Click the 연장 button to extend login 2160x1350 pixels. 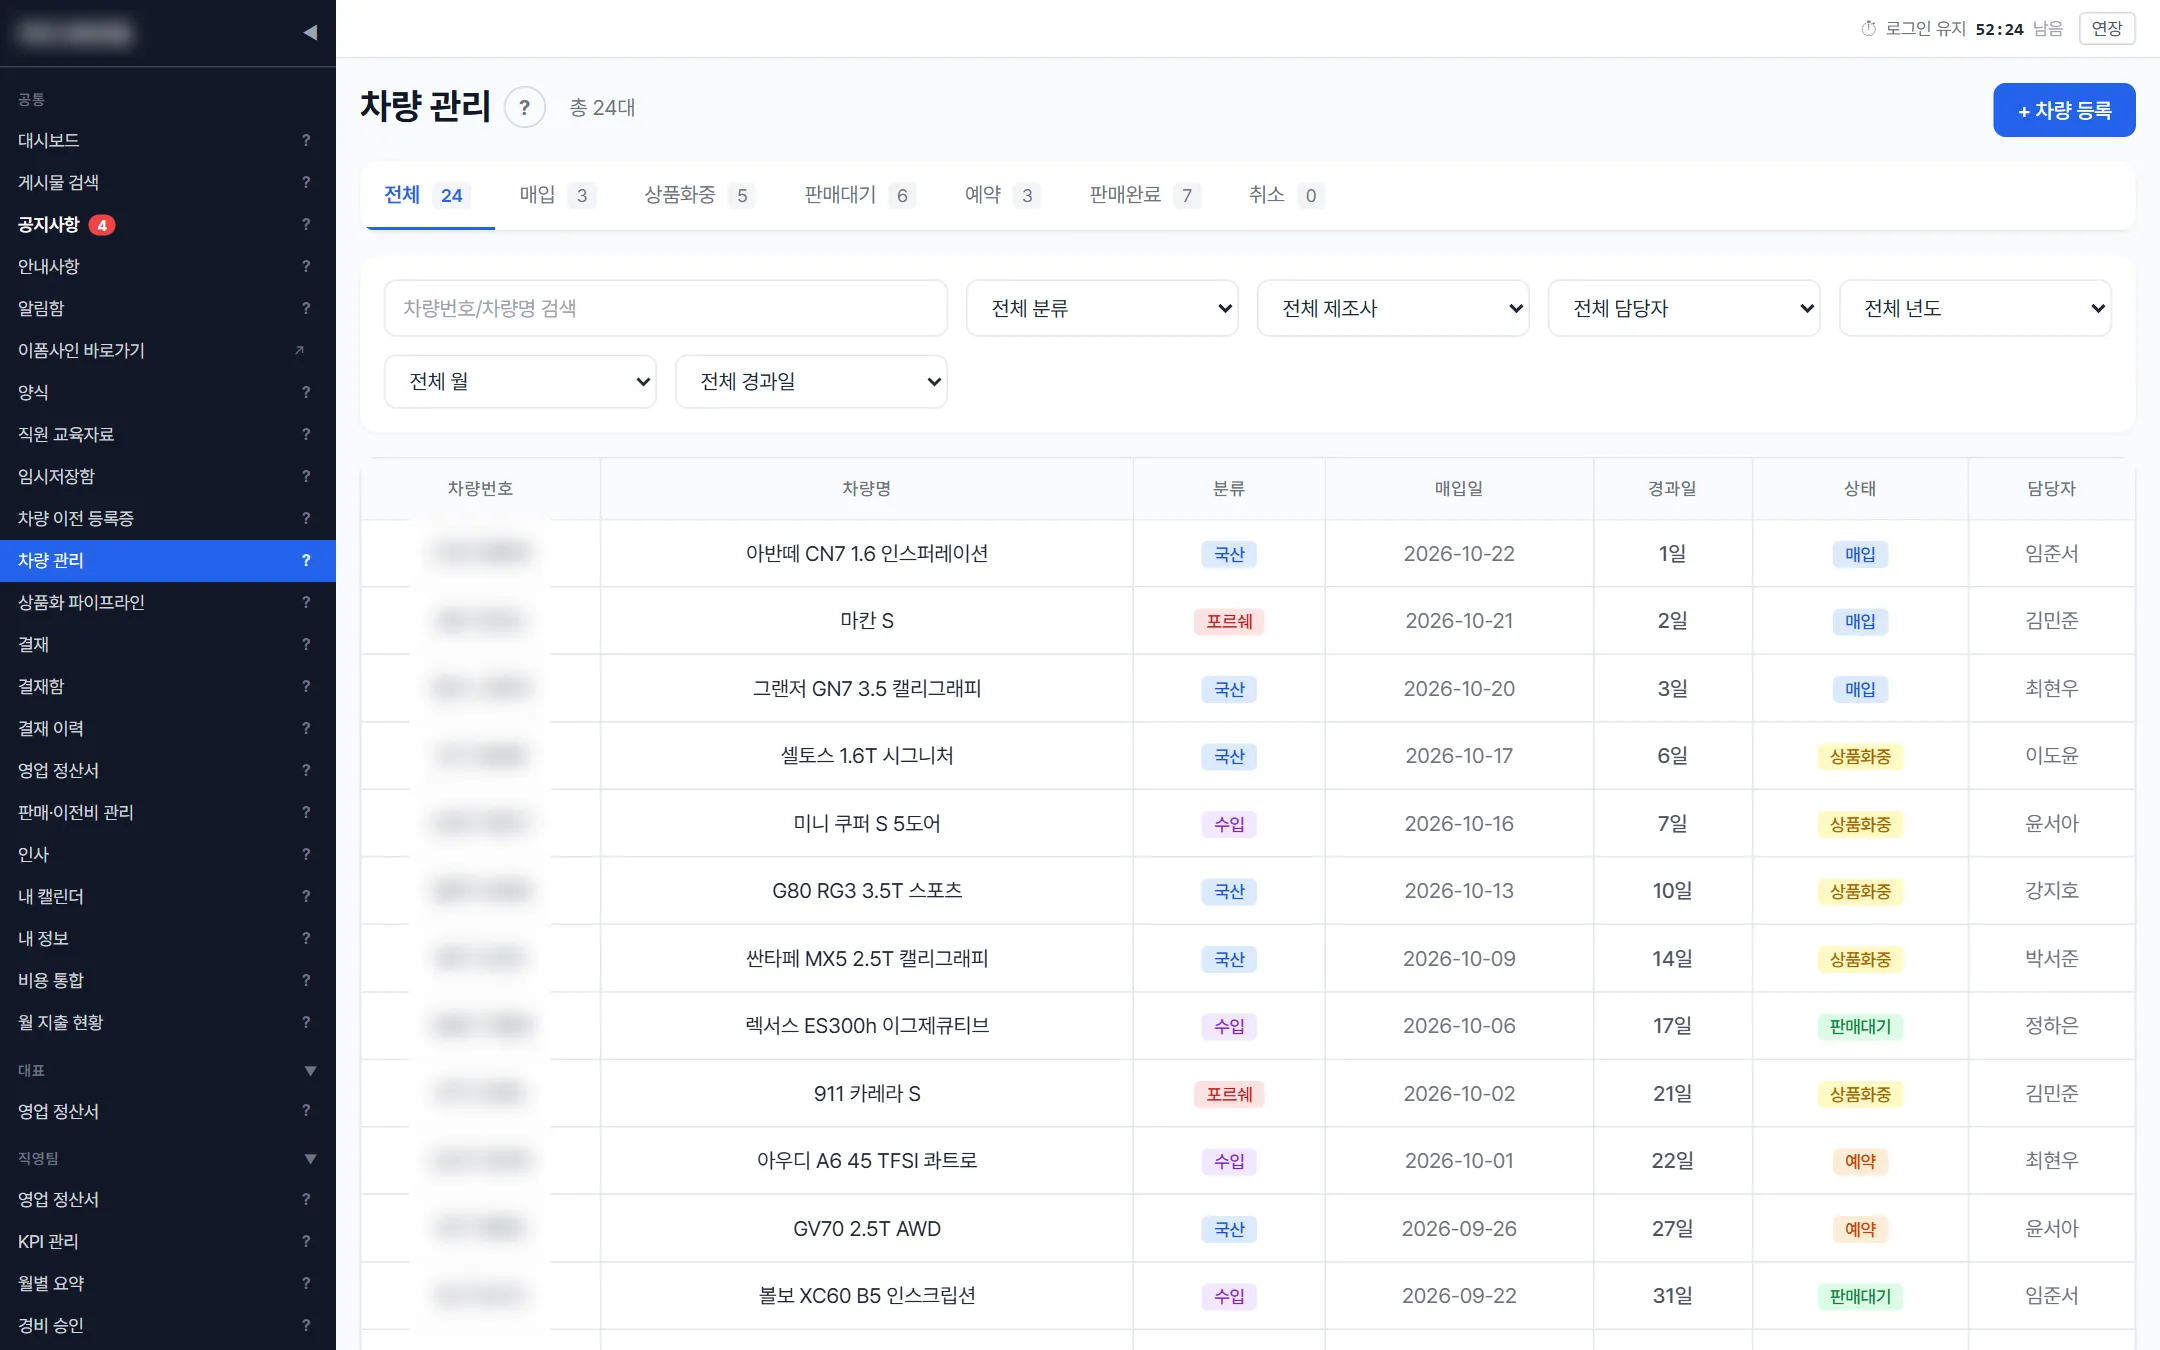[x=2107, y=29]
